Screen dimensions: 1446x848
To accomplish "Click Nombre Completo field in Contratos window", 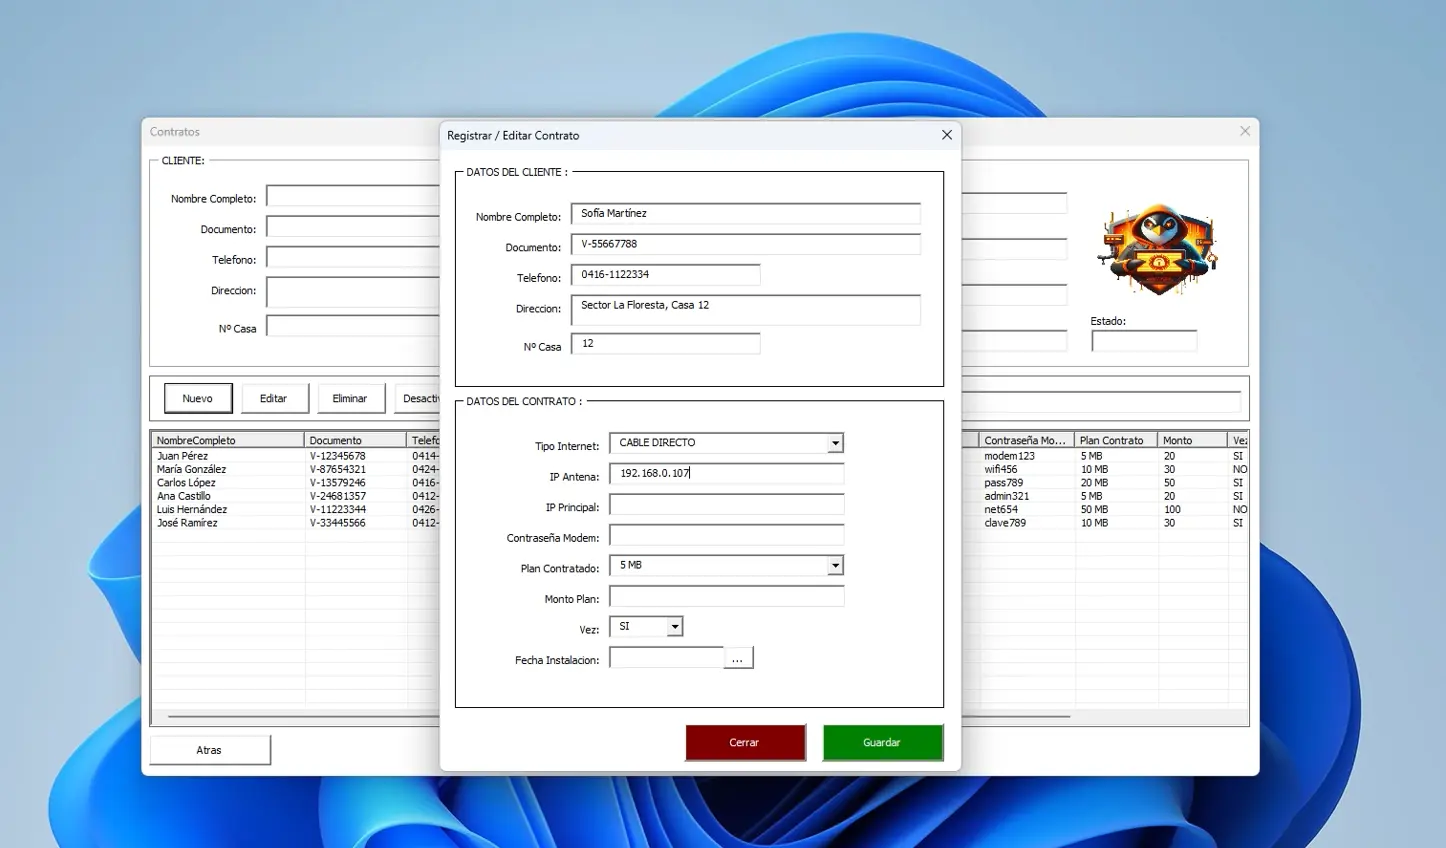I will (x=353, y=196).
